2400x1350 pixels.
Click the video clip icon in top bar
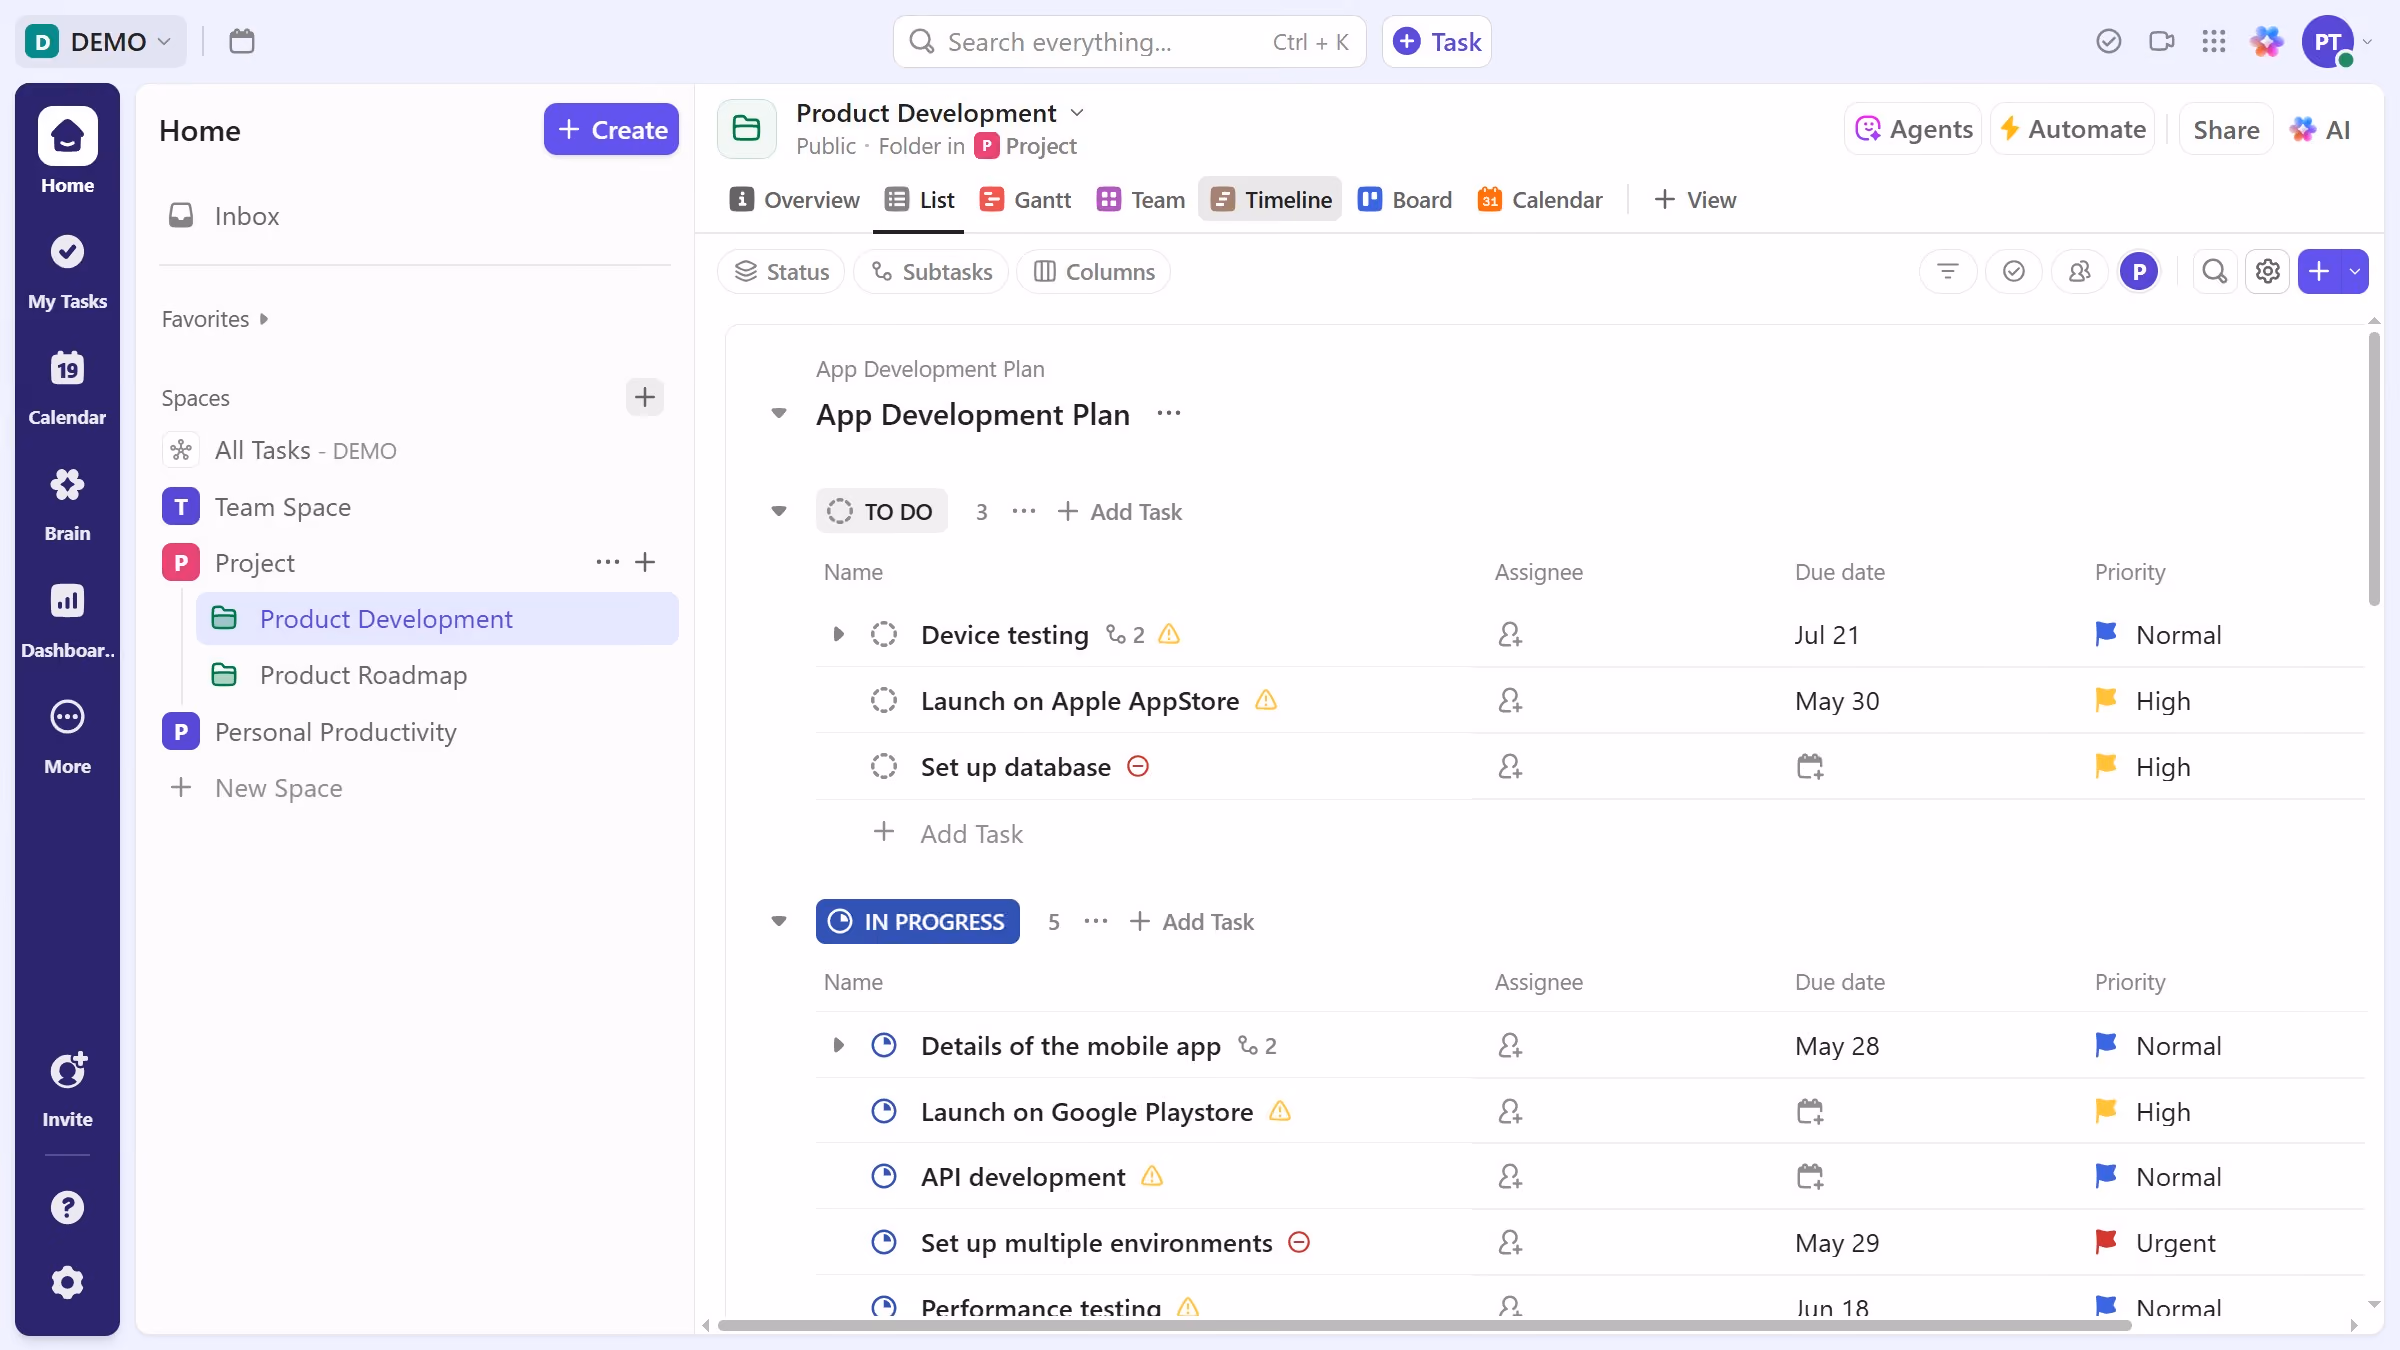[x=2161, y=41]
